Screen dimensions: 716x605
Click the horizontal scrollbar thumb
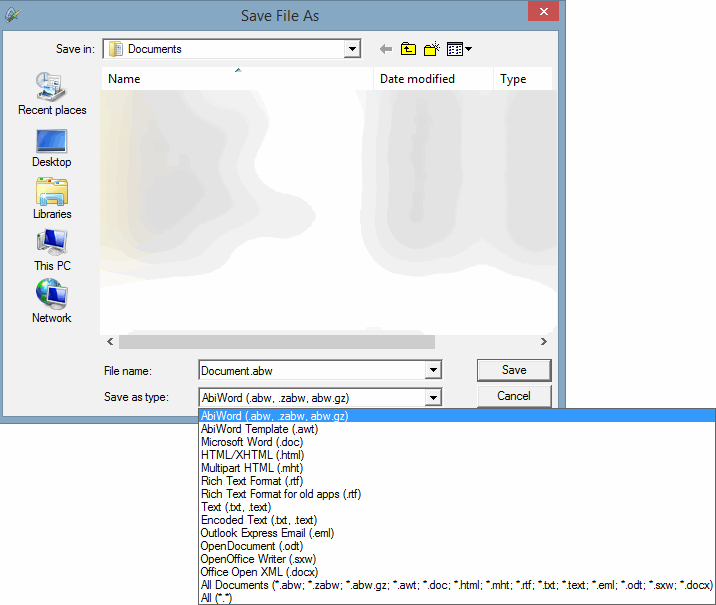pyautogui.click(x=277, y=342)
